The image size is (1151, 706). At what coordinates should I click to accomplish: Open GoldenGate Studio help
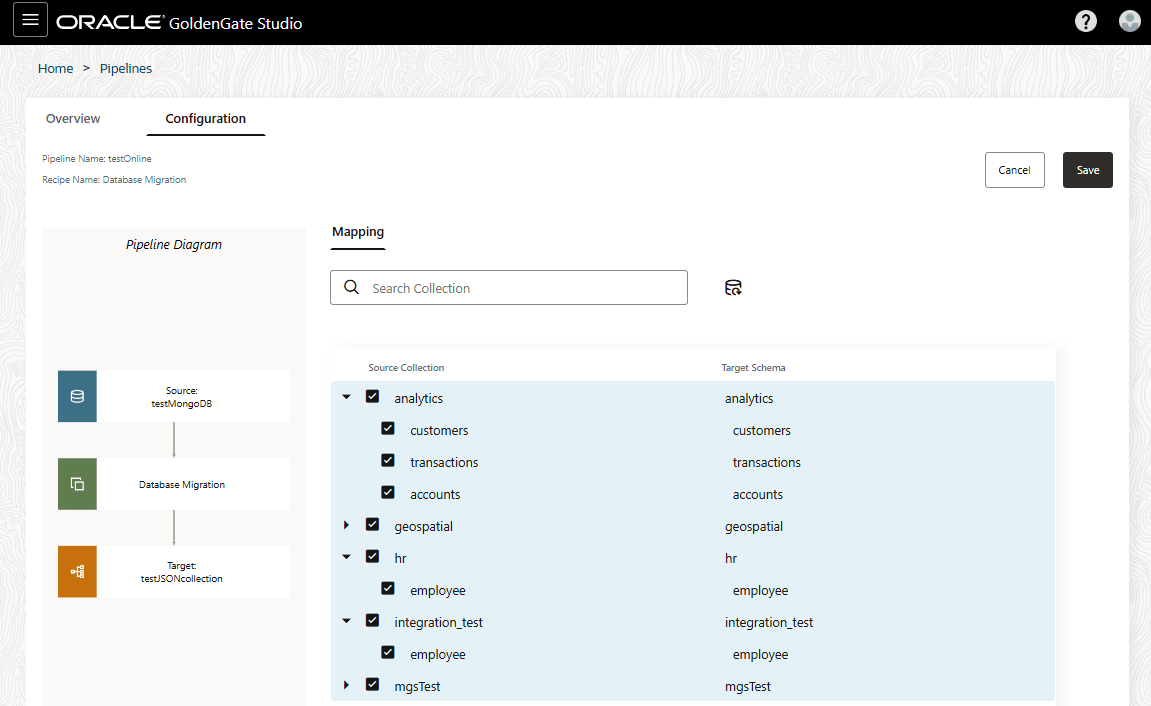pyautogui.click(x=1086, y=20)
